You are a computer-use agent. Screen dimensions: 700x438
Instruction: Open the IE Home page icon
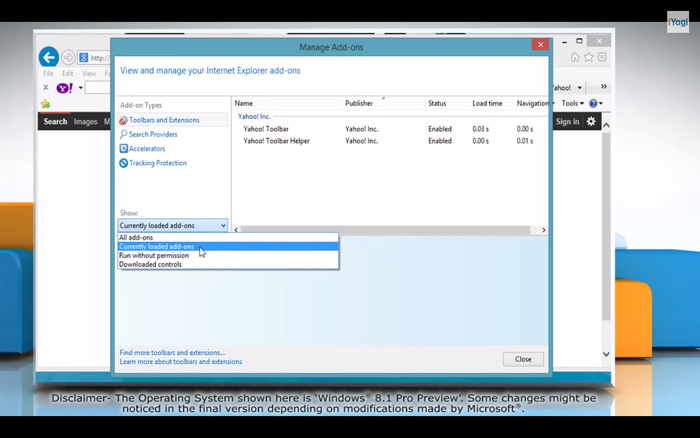click(x=575, y=58)
